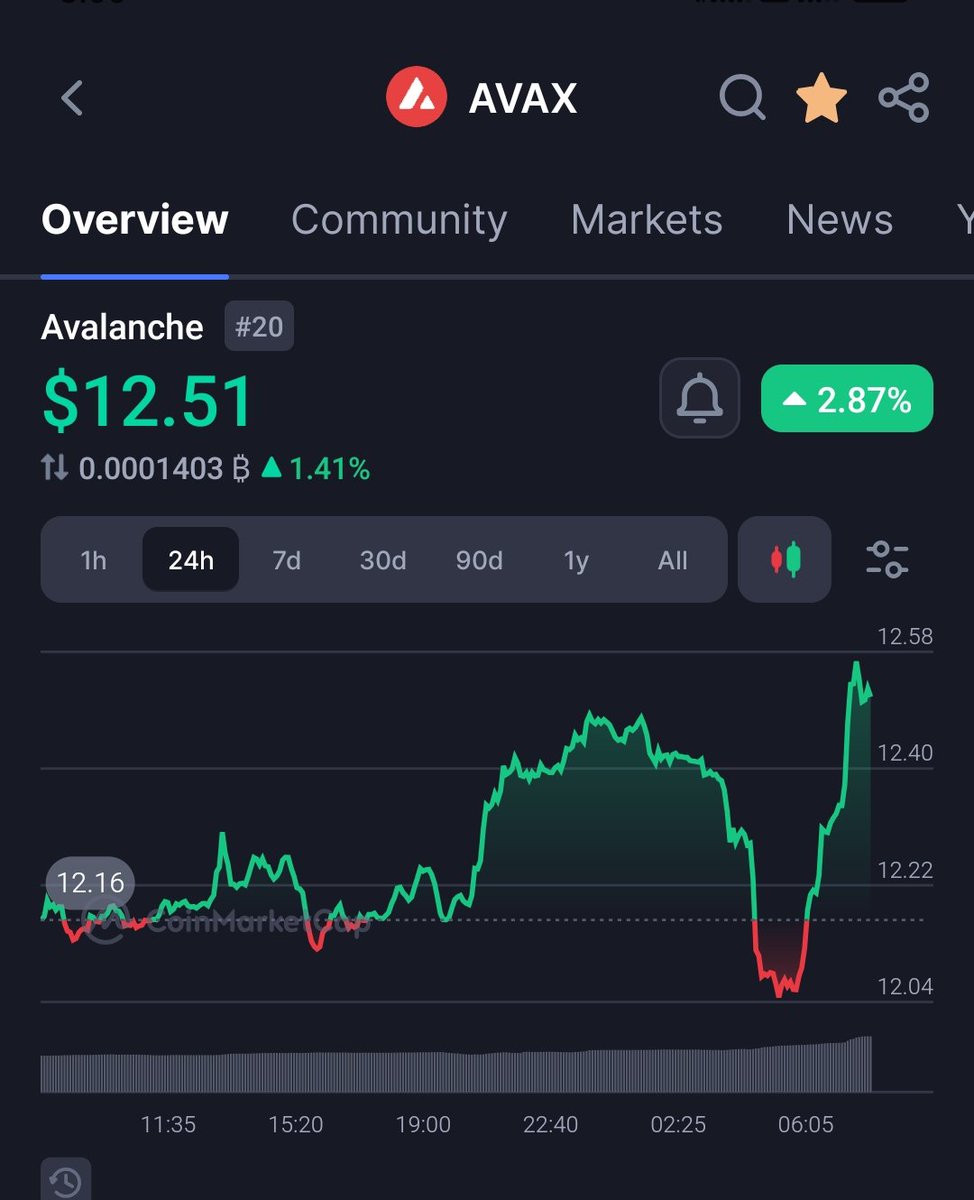This screenshot has width=974, height=1200.
Task: Switch to candlestick chart view
Action: pos(785,559)
